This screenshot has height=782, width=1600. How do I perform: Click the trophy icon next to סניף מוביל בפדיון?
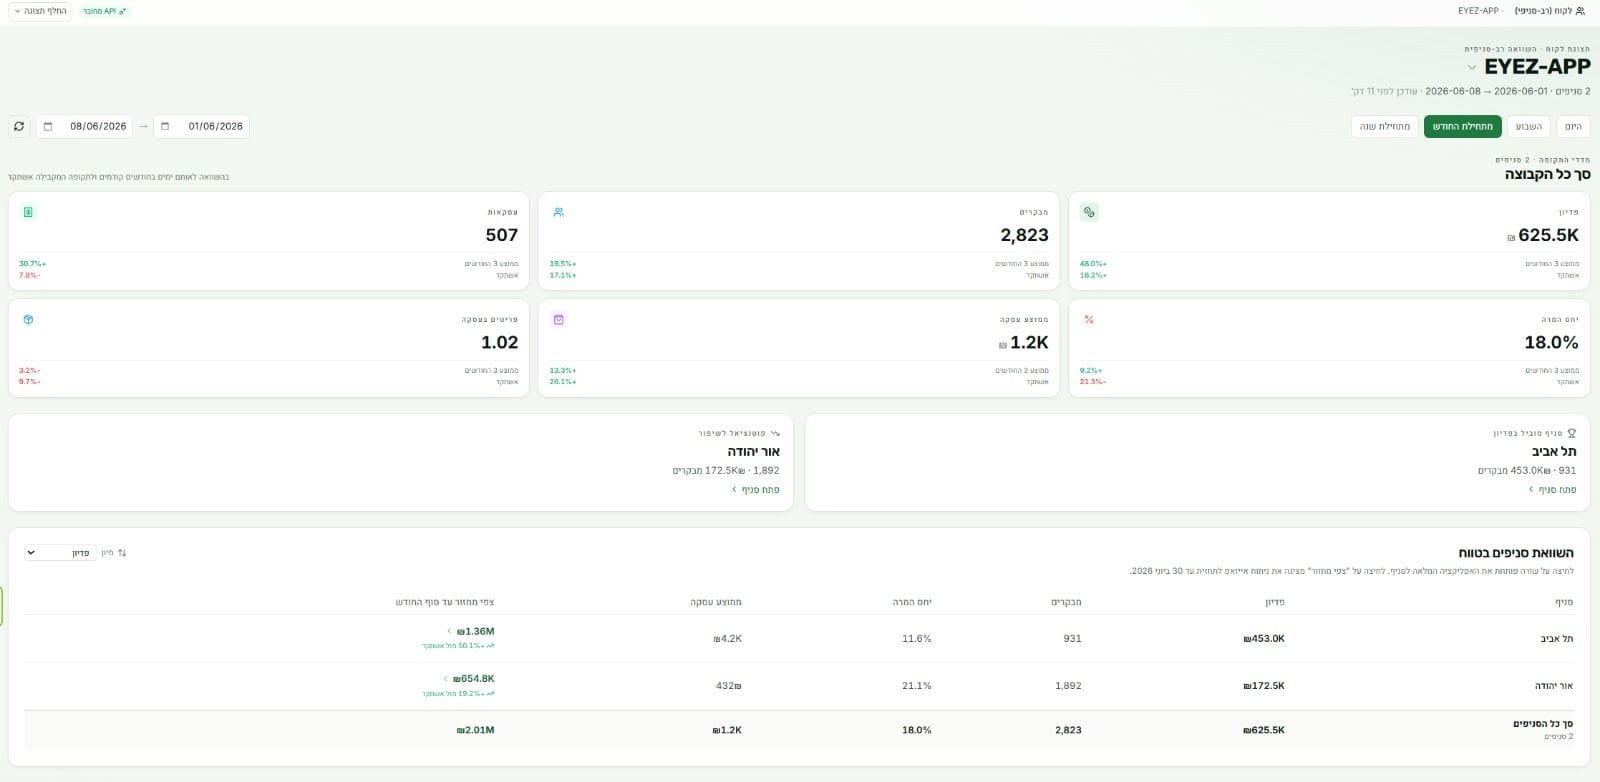click(1572, 433)
